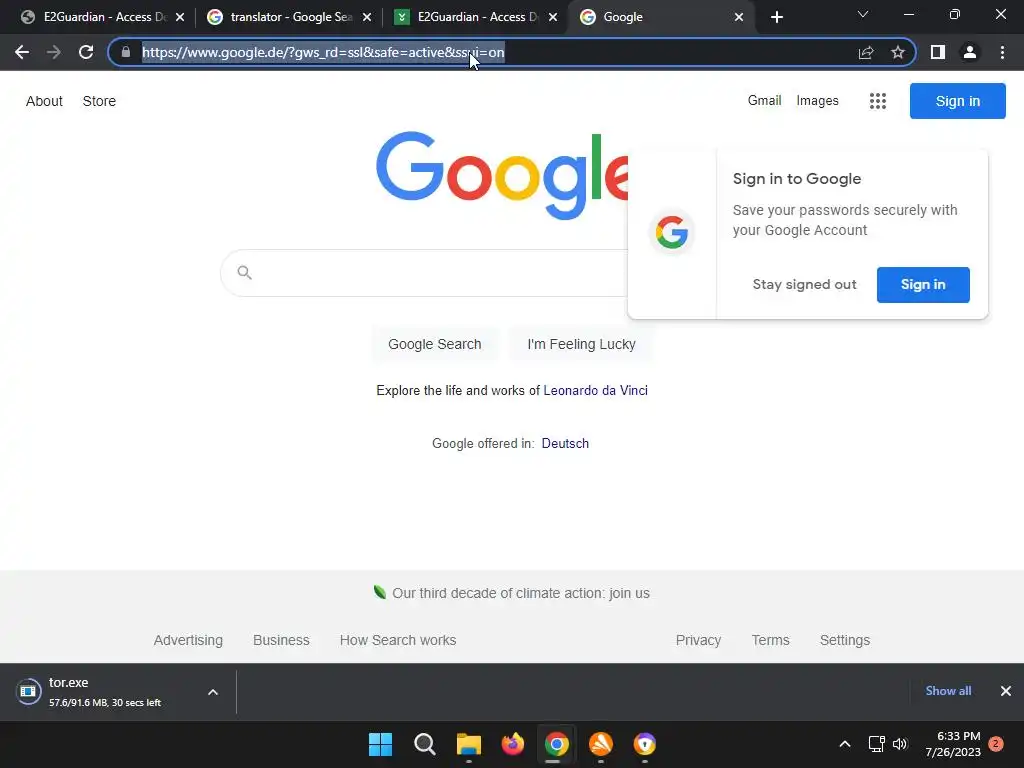Open File Explorer from taskbar
This screenshot has width=1024, height=768.
click(x=468, y=744)
